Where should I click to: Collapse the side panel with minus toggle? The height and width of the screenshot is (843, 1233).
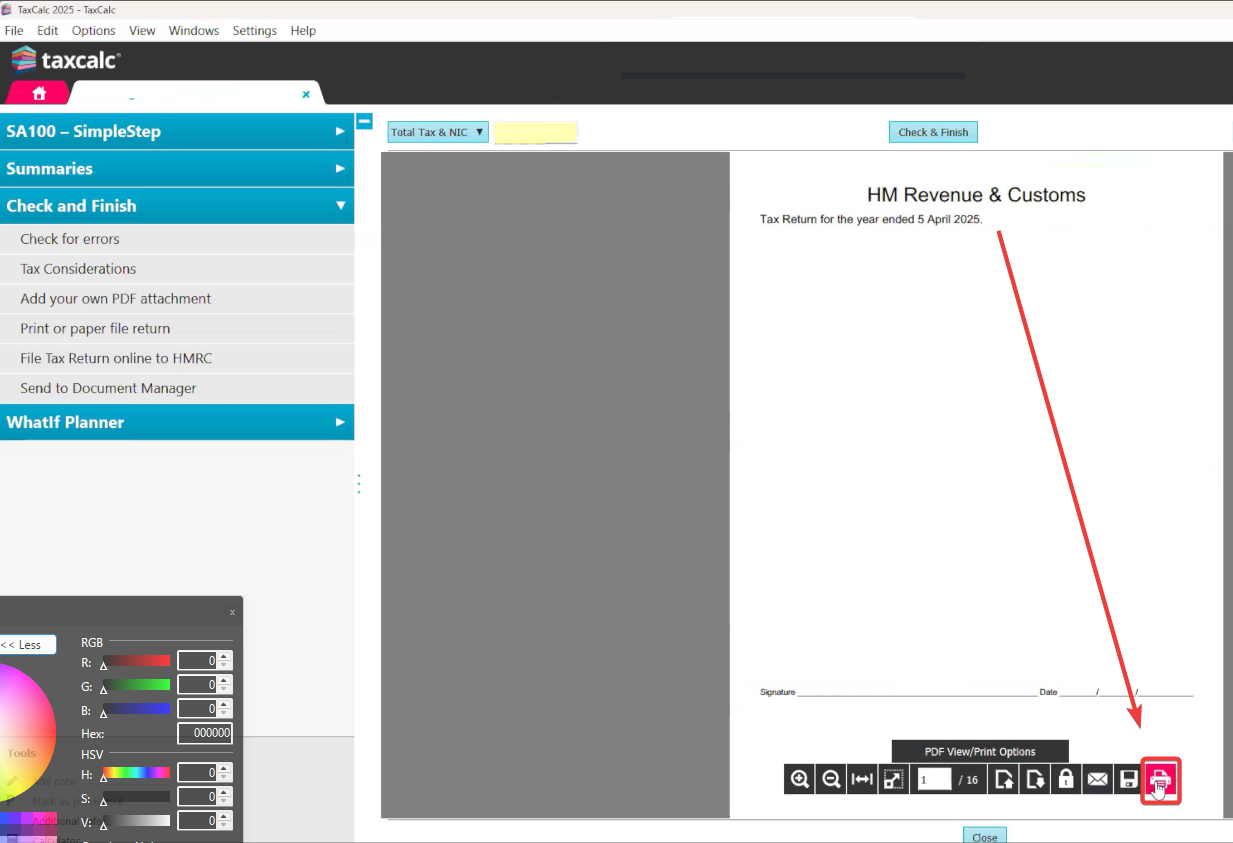click(365, 121)
